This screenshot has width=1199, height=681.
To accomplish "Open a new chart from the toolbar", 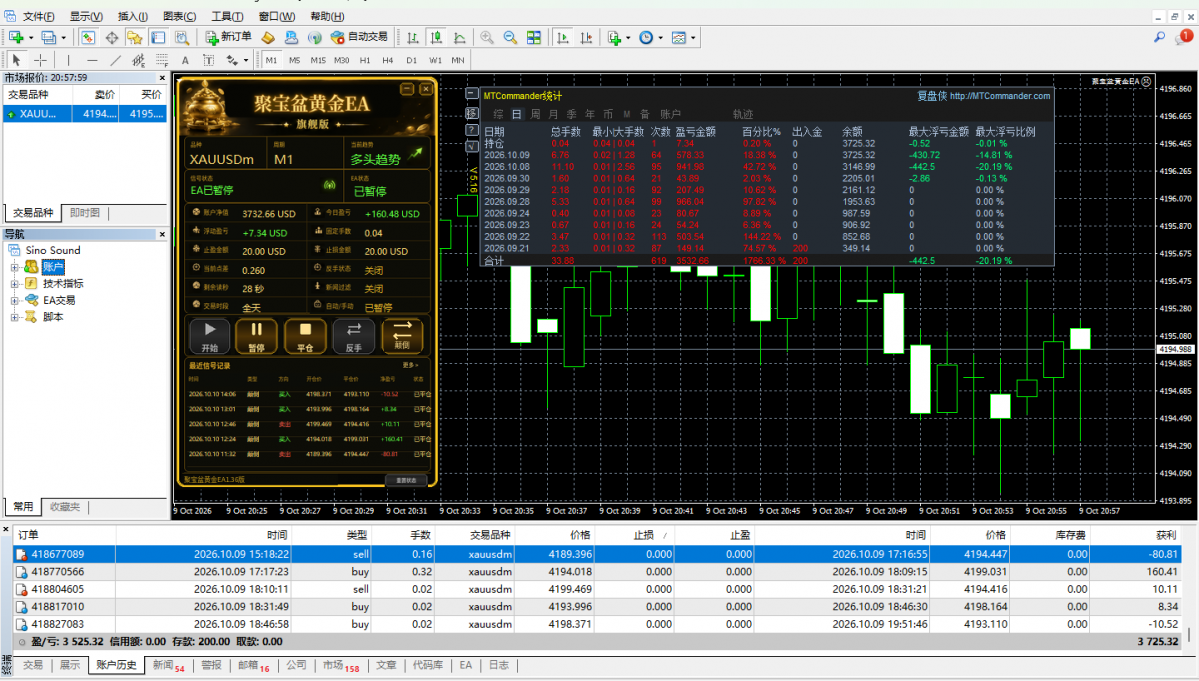I will (x=16, y=37).
